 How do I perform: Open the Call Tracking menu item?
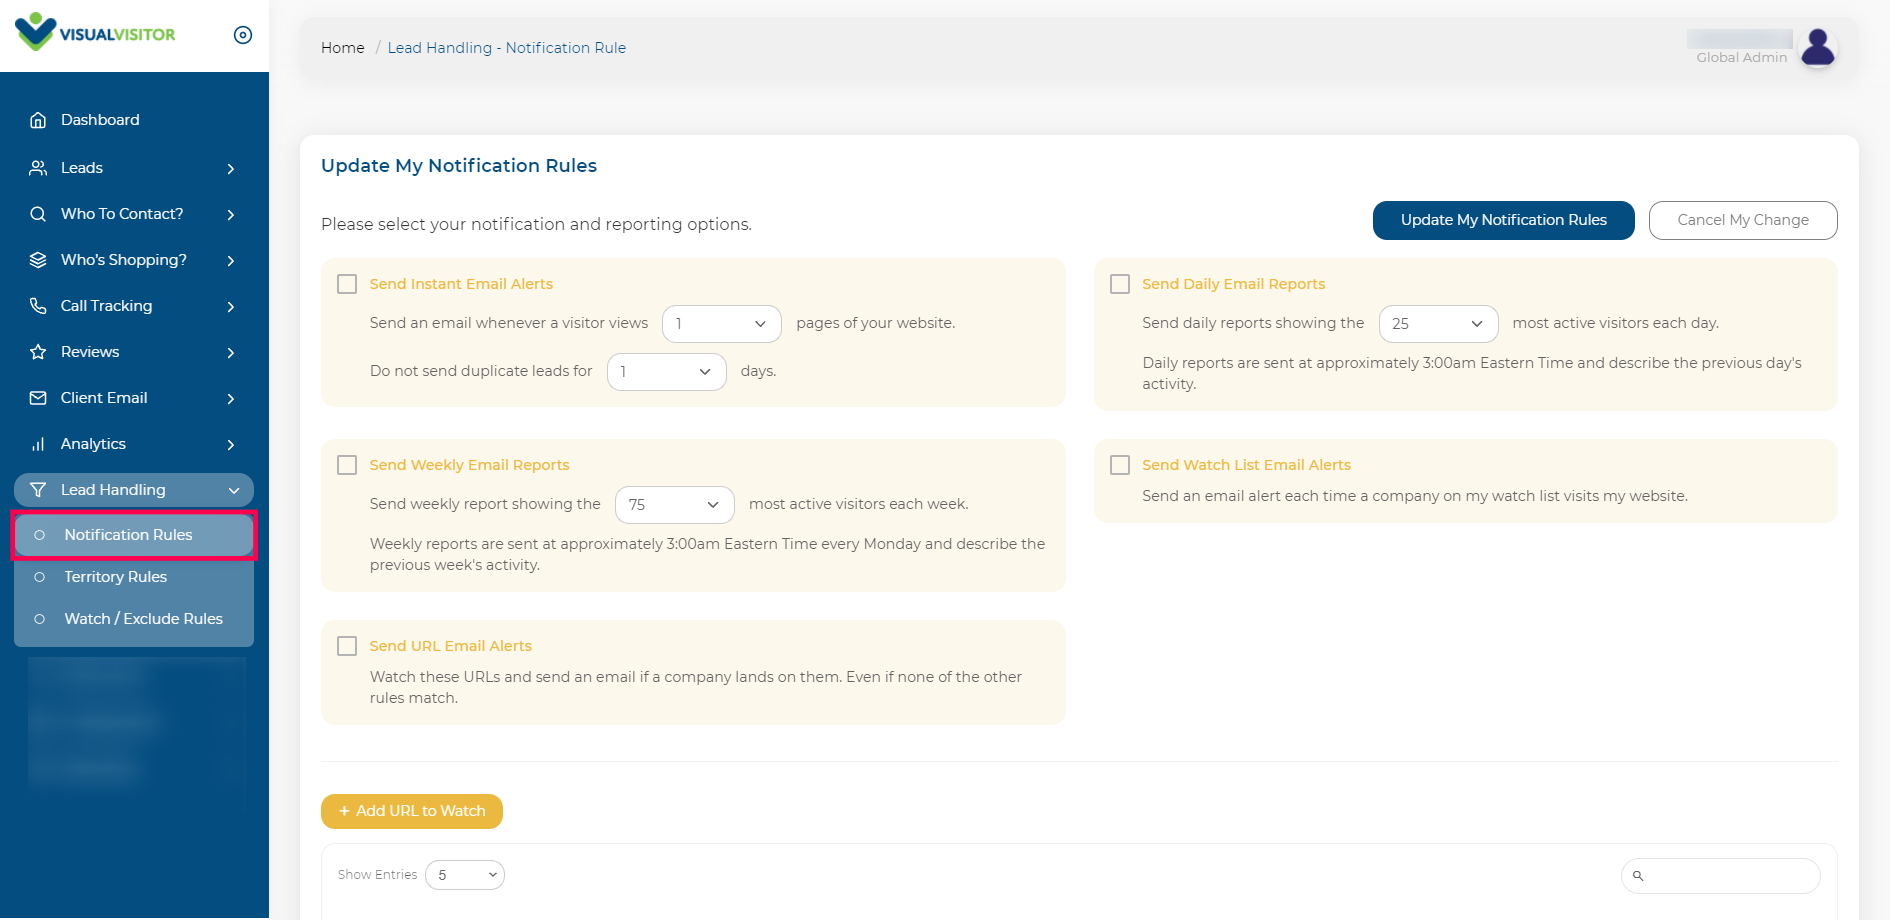coord(134,306)
